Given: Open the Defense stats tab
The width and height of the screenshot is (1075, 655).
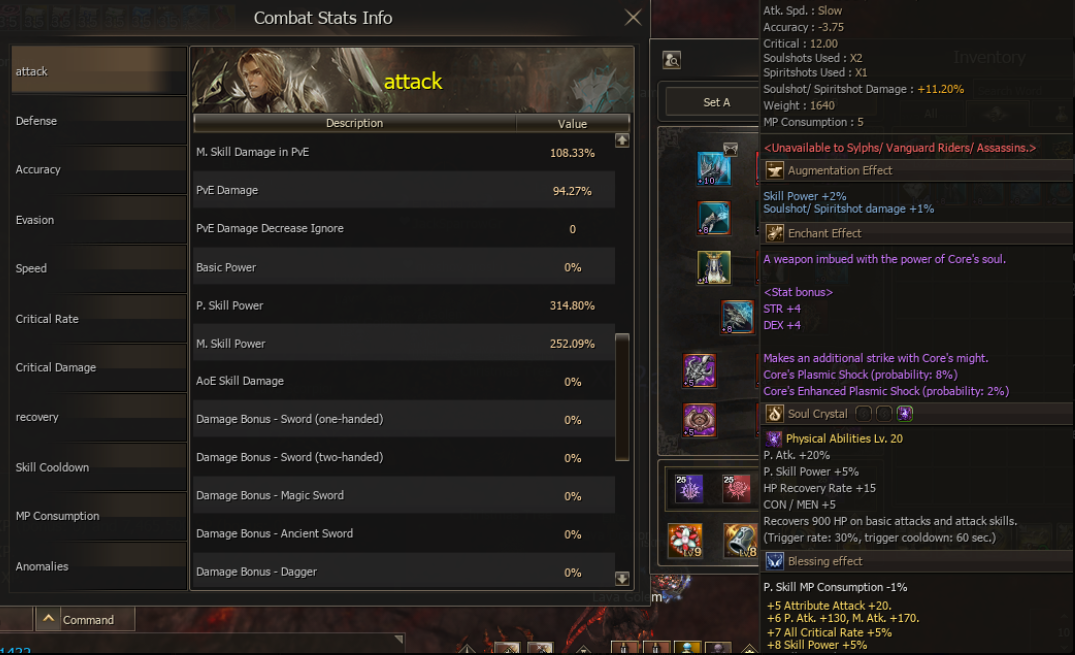Looking at the screenshot, I should (99, 121).
